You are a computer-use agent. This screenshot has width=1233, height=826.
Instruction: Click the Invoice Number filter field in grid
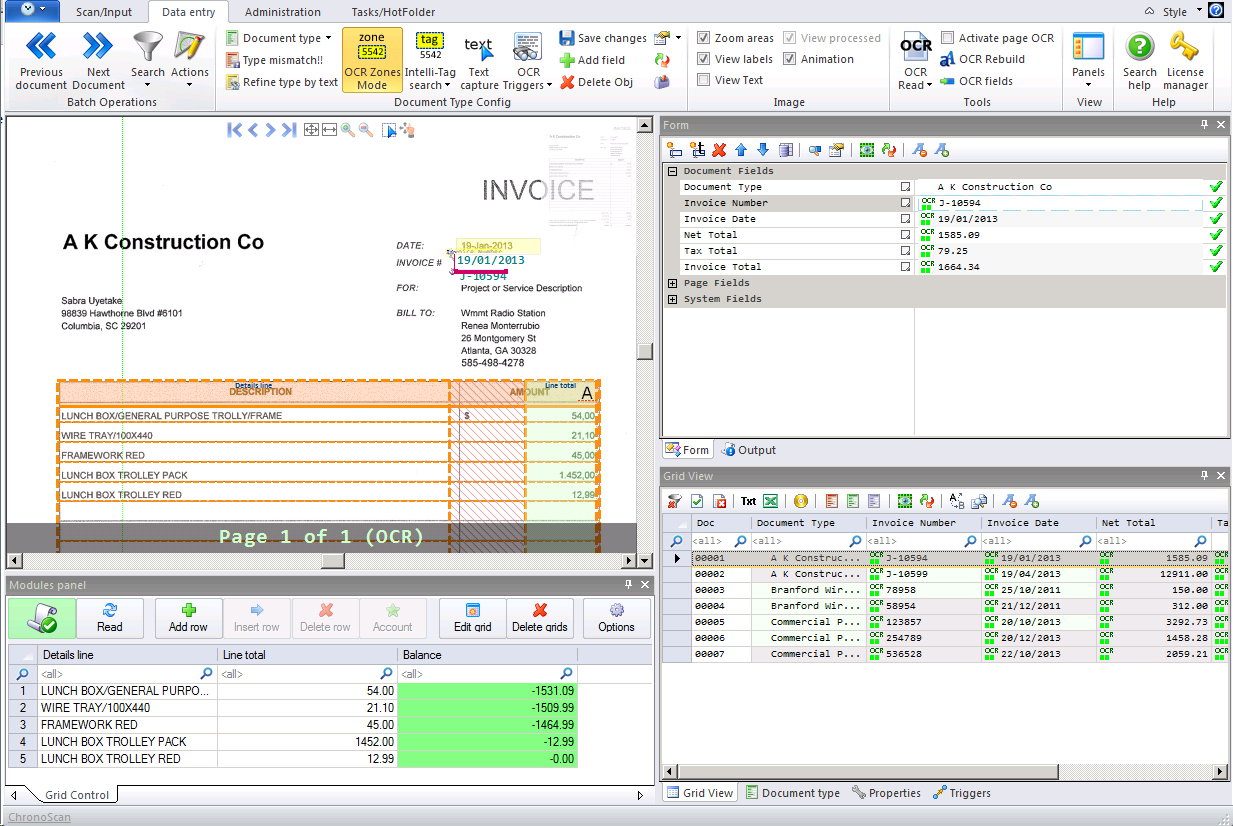(915, 541)
